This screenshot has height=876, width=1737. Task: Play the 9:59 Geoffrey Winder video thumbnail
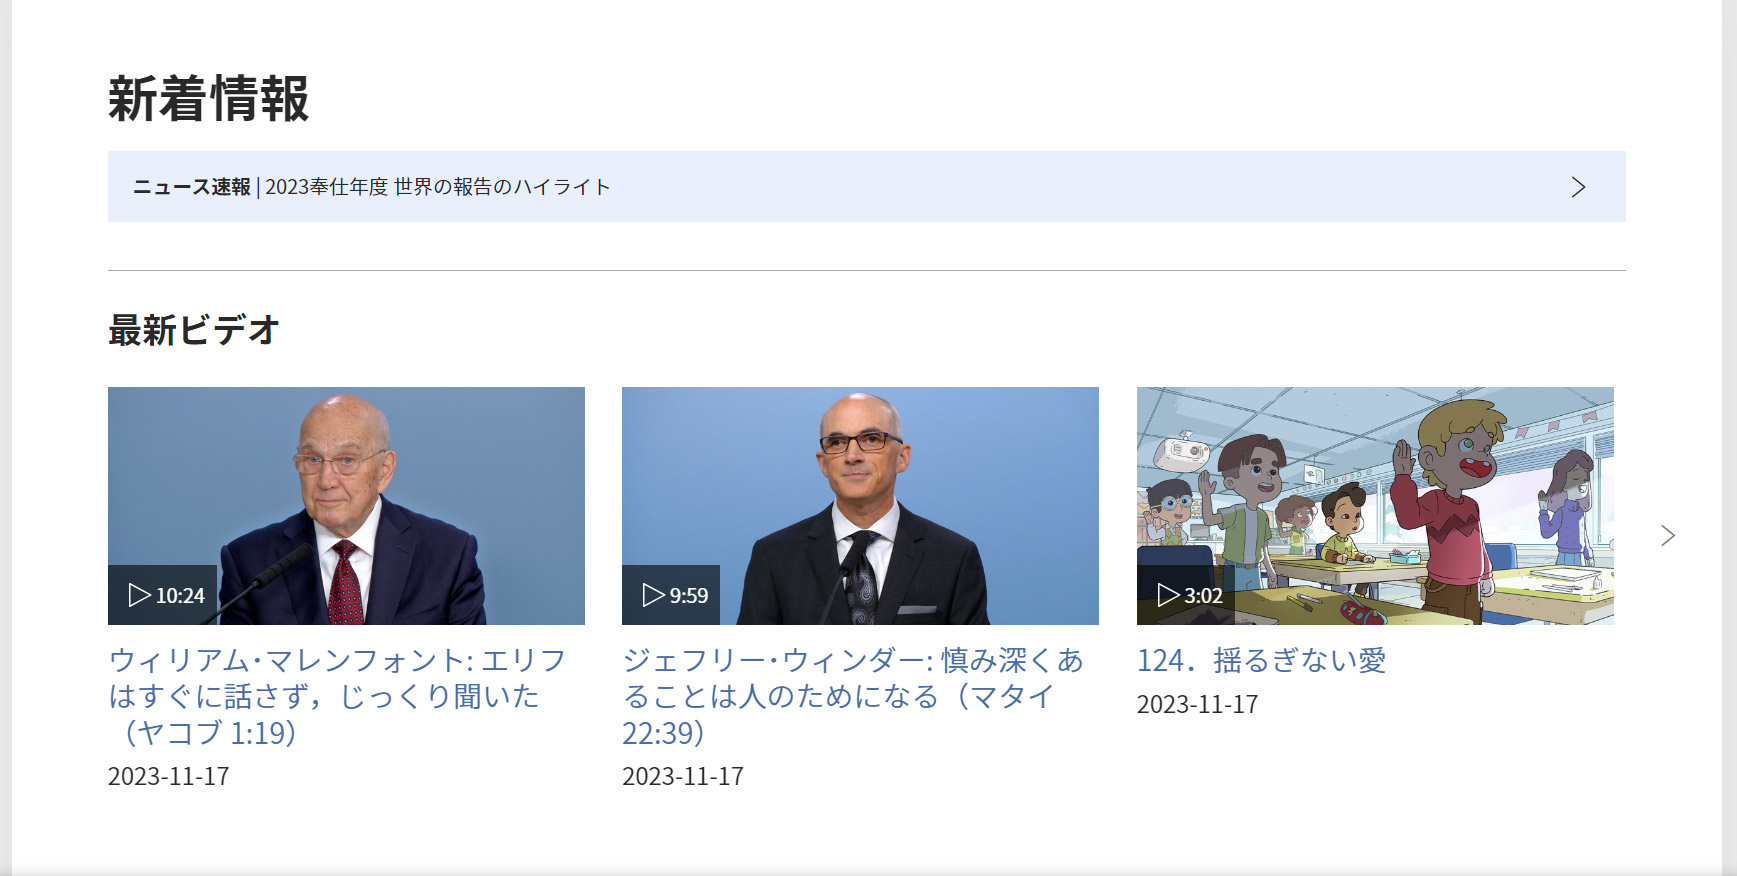pos(860,506)
